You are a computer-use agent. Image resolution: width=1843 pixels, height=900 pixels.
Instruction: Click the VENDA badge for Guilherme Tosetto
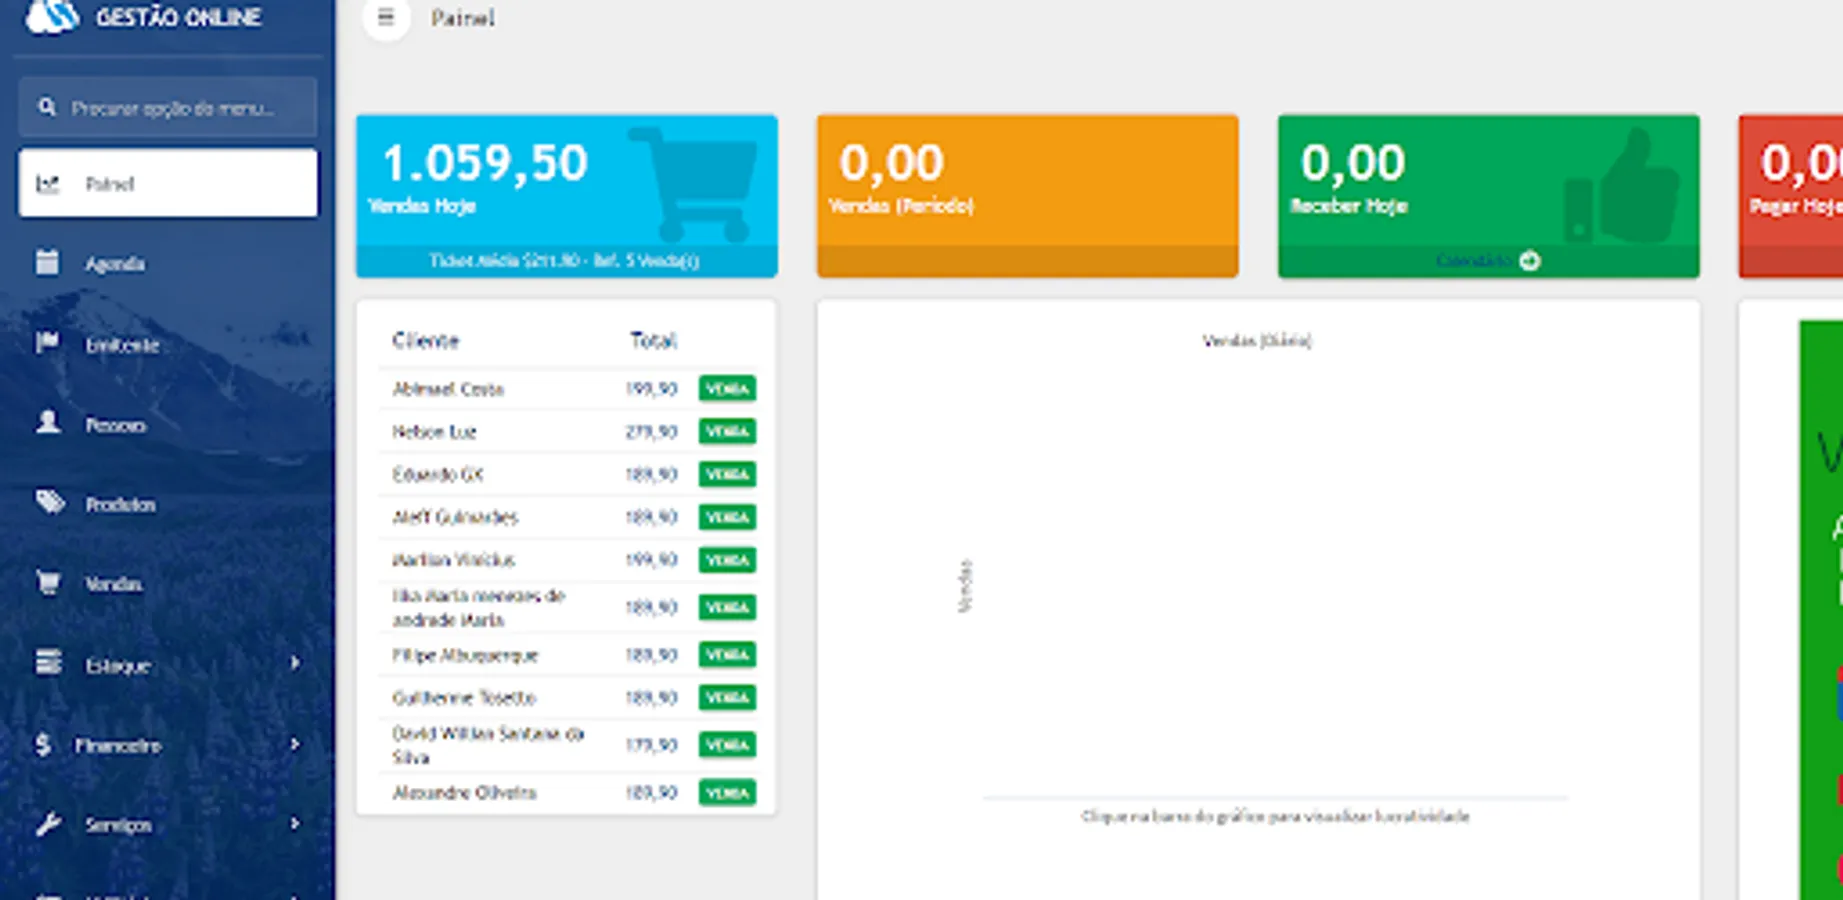click(x=727, y=698)
